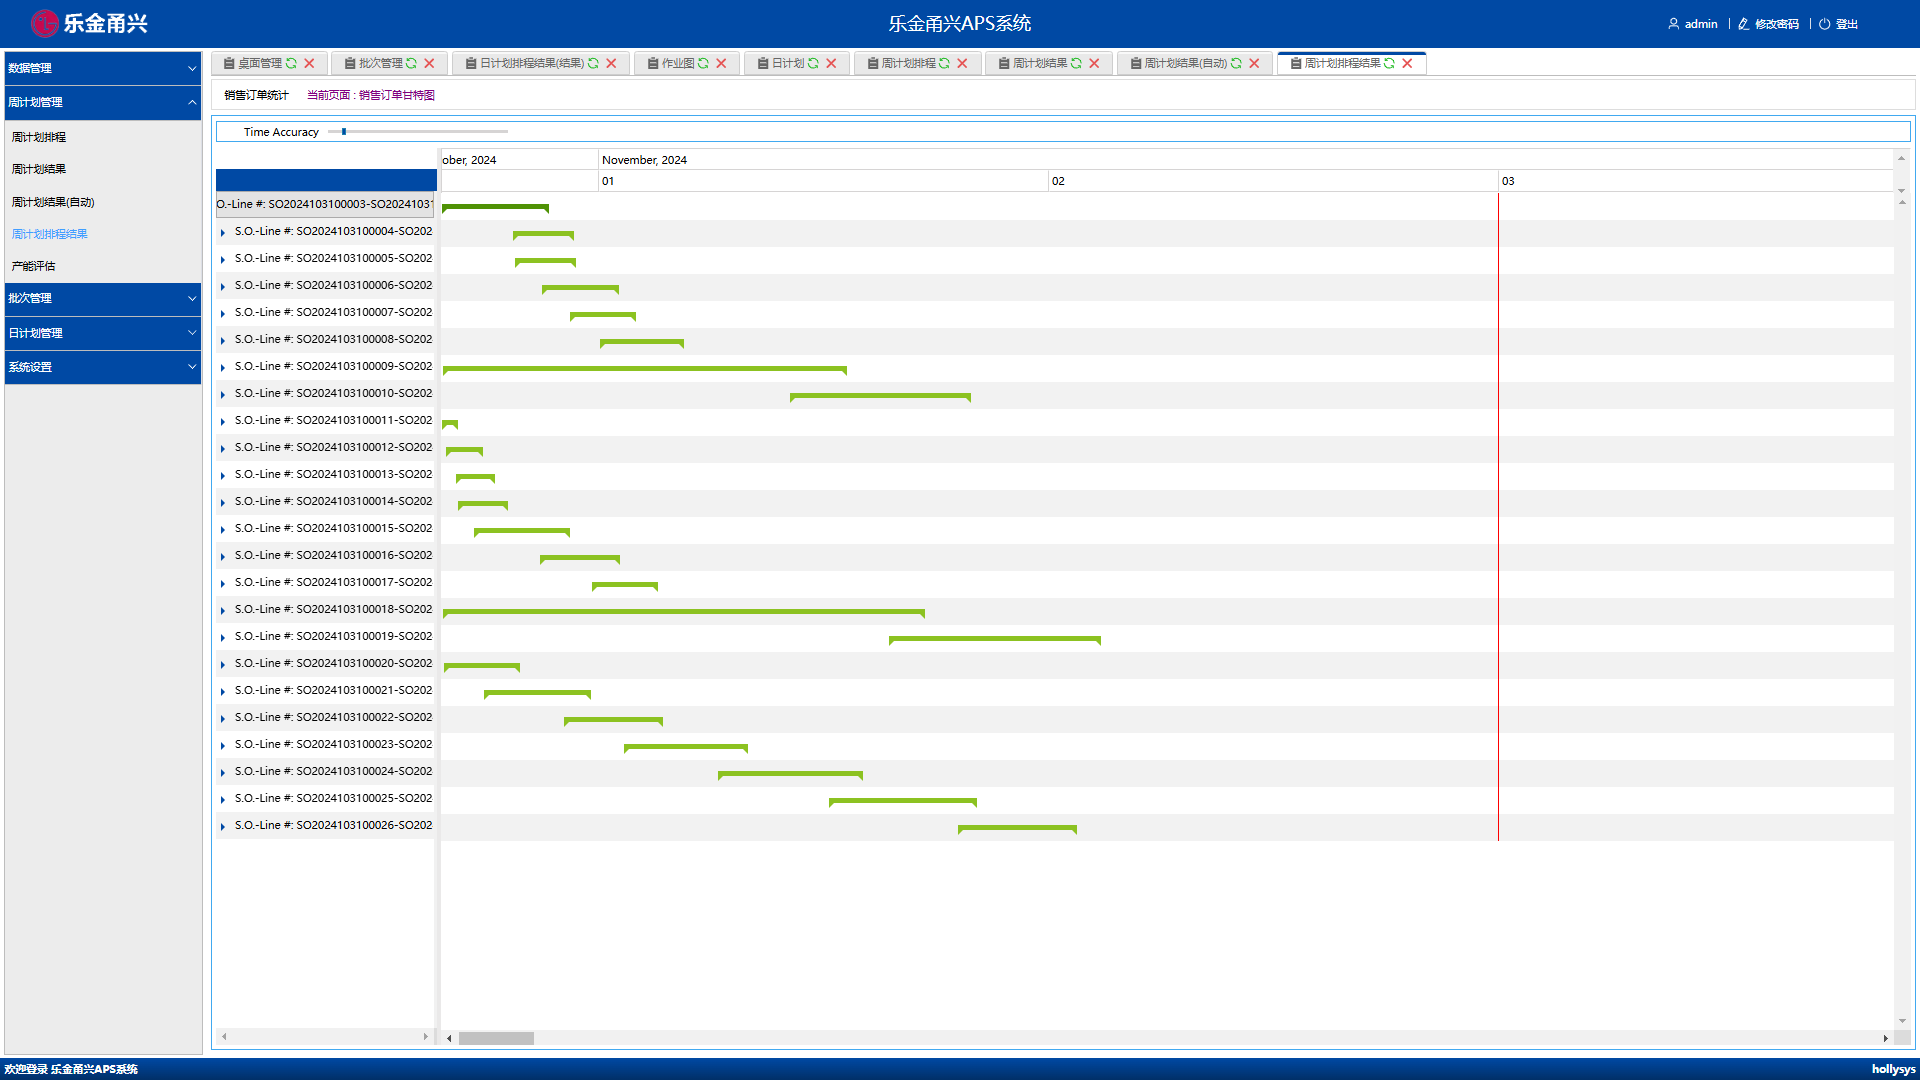This screenshot has width=1920, height=1080.
Task: Expand the 系统设置 sidebar section
Action: [x=103, y=367]
